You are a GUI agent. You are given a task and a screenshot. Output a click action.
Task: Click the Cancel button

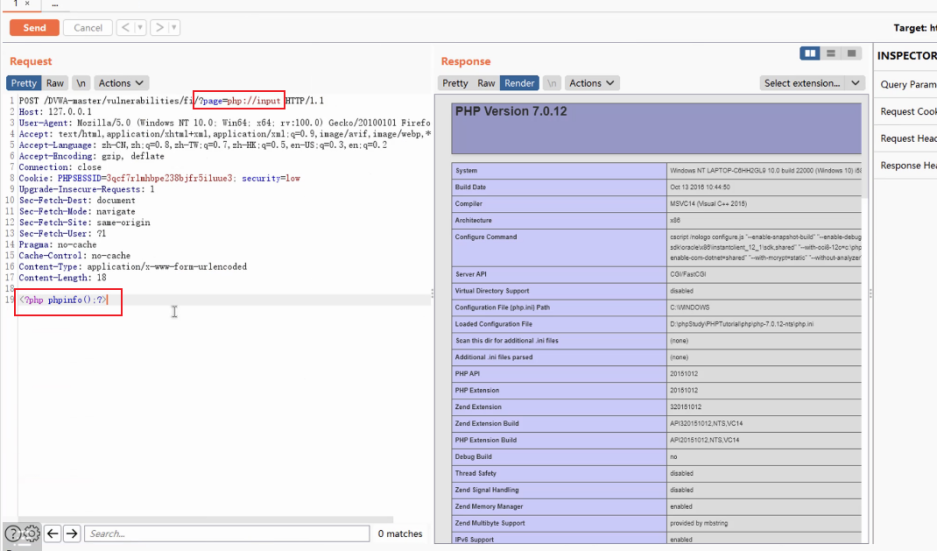tap(88, 27)
